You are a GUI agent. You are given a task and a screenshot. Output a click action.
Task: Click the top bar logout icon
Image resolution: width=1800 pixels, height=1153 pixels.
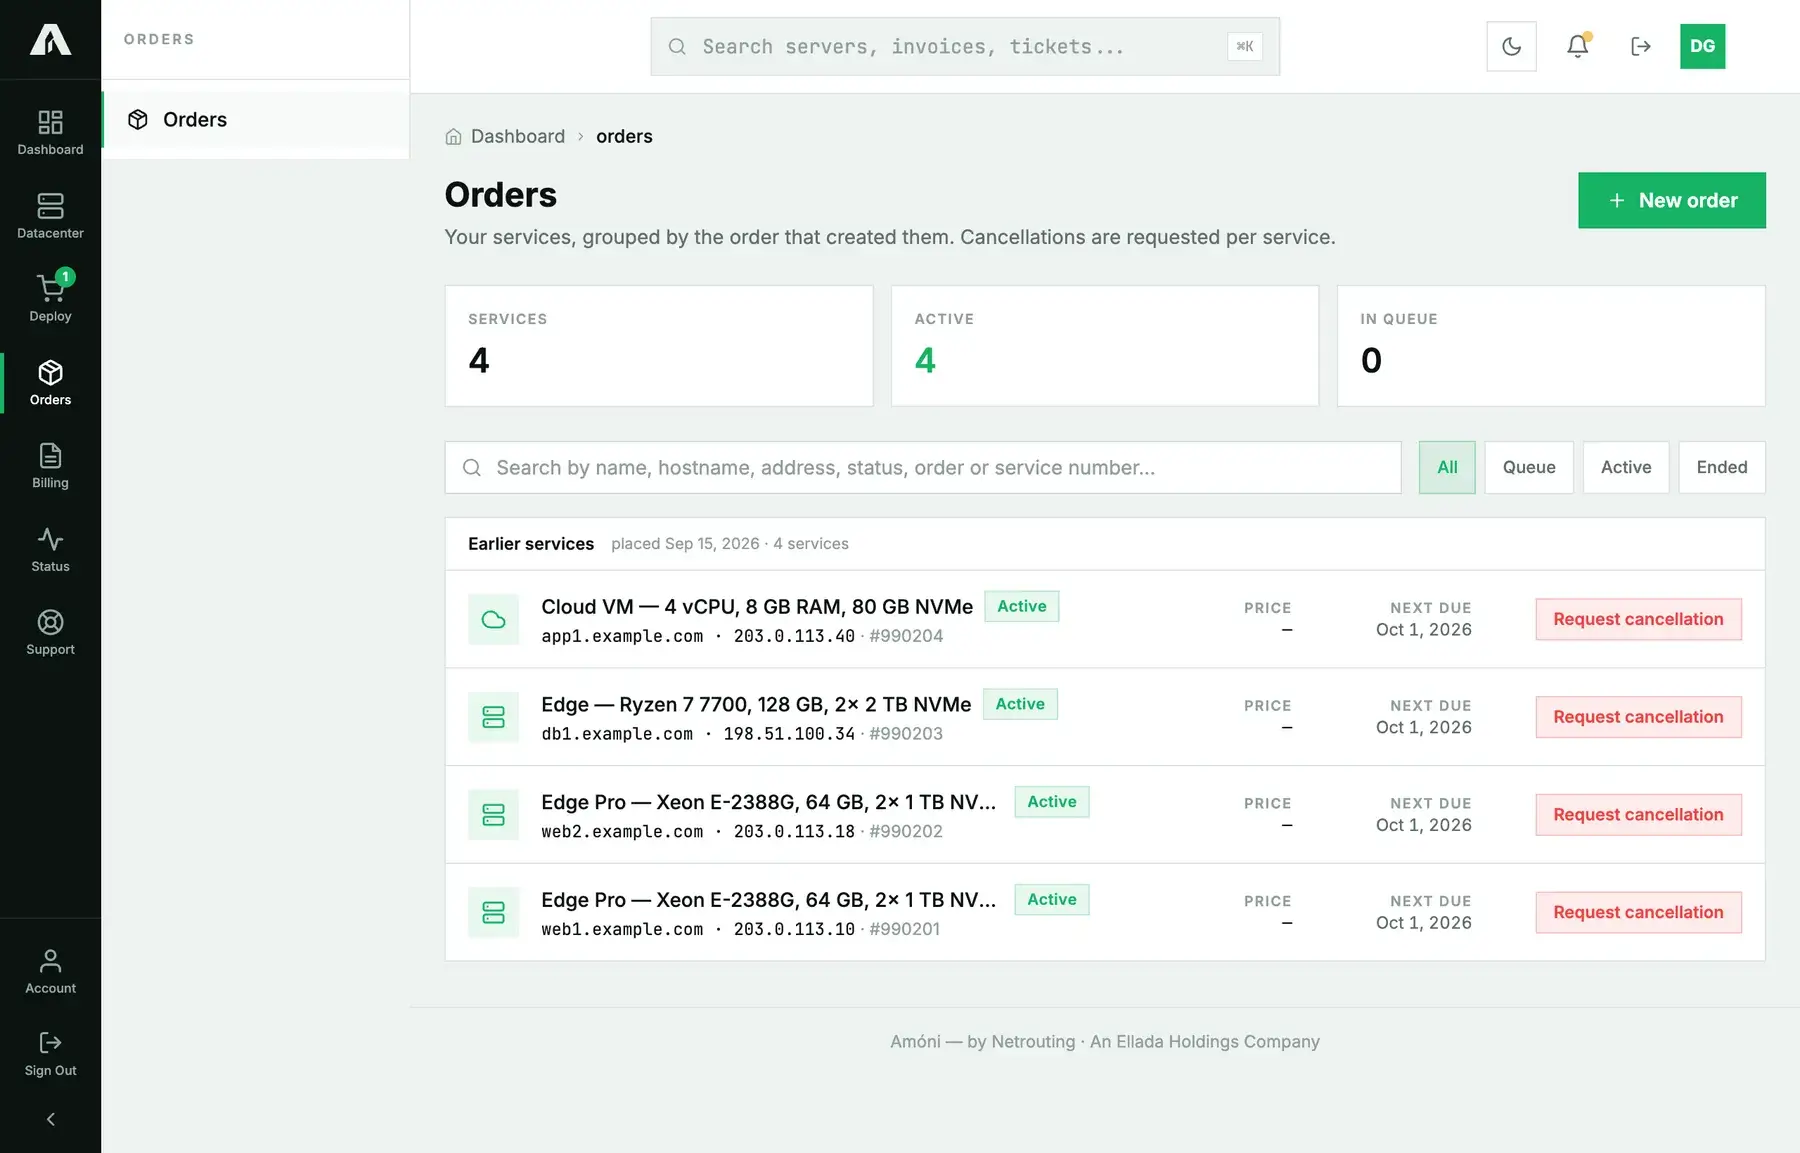click(1640, 46)
